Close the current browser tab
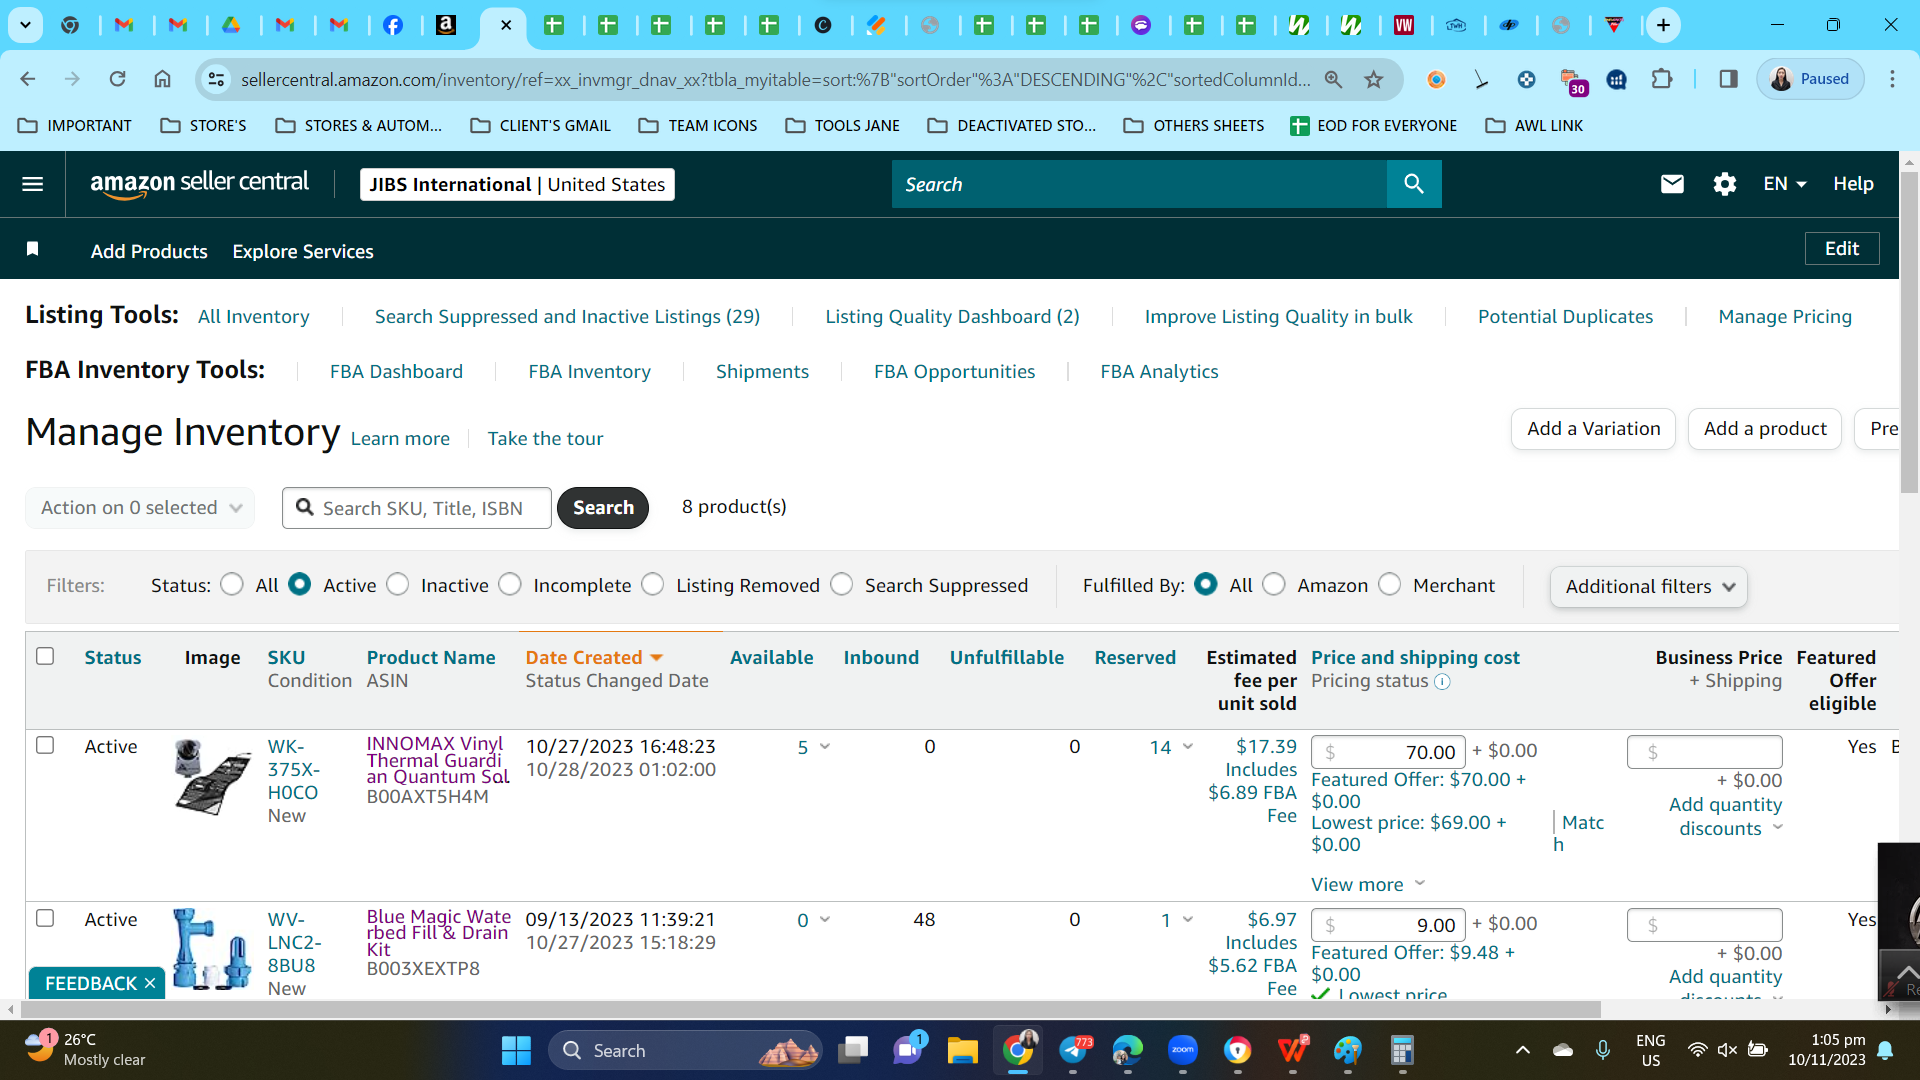The image size is (1920, 1080). point(506,25)
